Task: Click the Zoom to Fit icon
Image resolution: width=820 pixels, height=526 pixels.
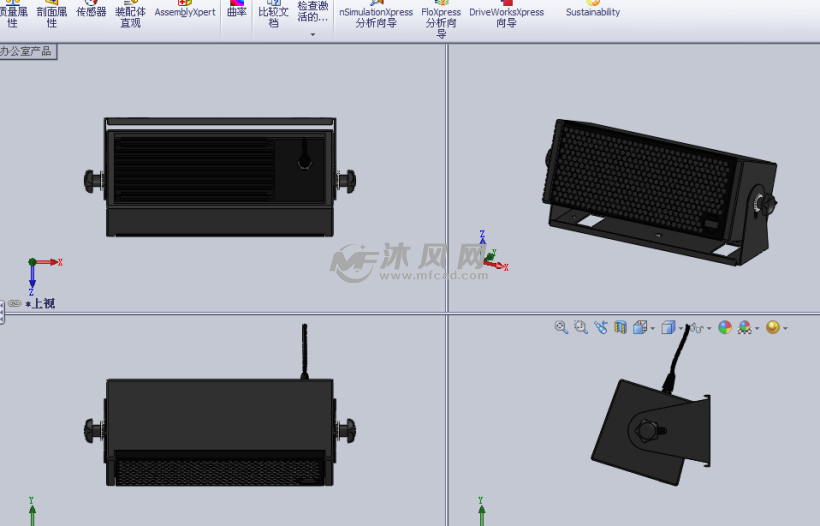Action: coord(561,327)
